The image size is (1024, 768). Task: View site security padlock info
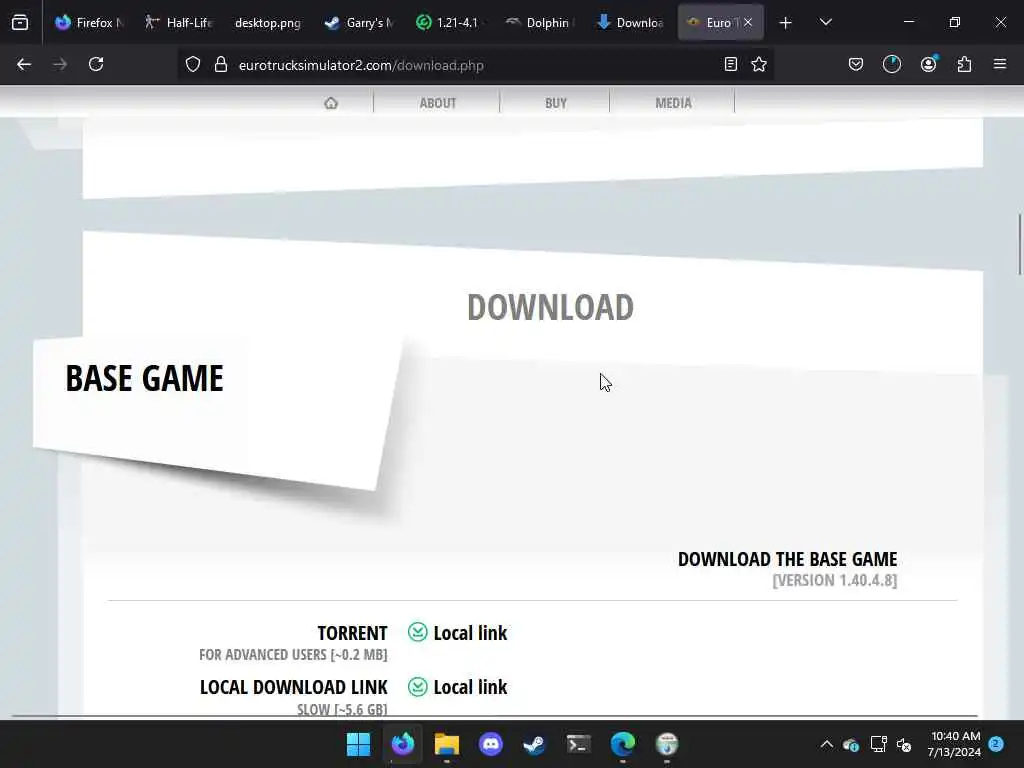coord(221,65)
